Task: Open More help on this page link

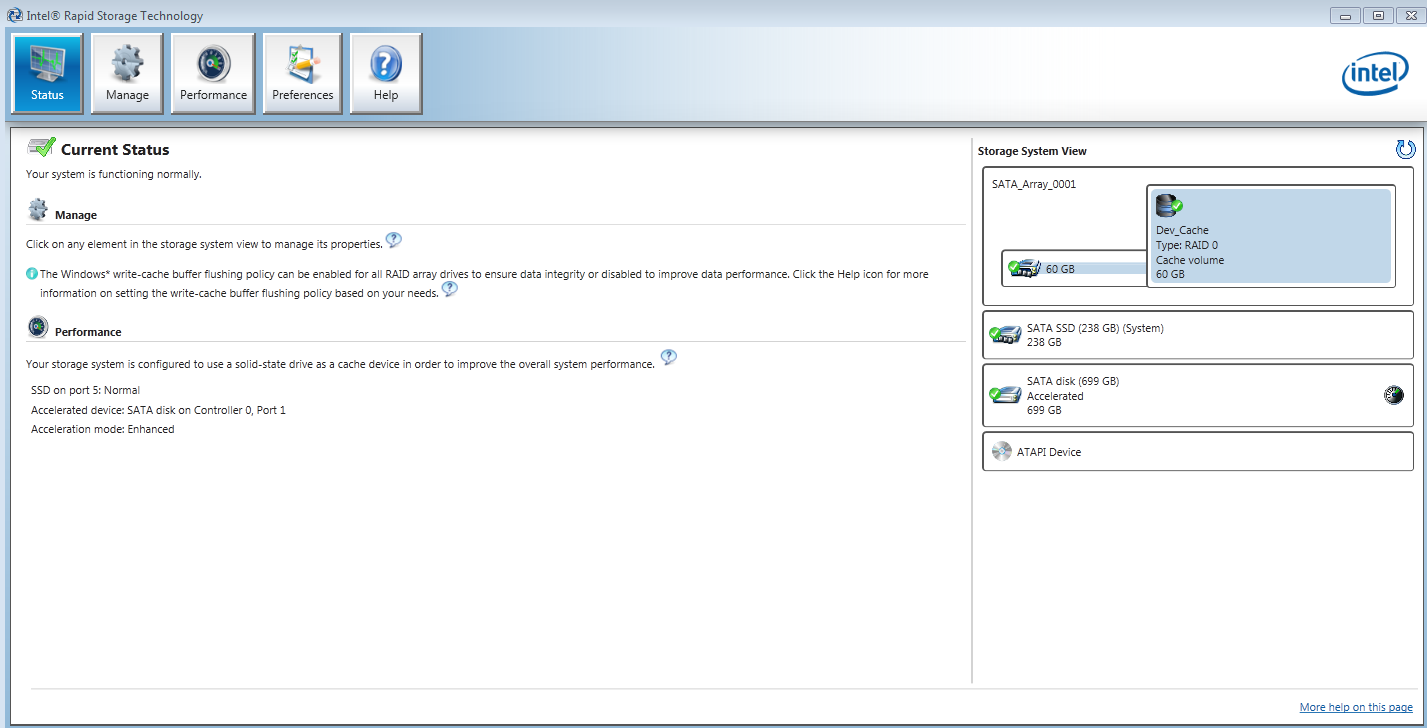Action: [1356, 707]
